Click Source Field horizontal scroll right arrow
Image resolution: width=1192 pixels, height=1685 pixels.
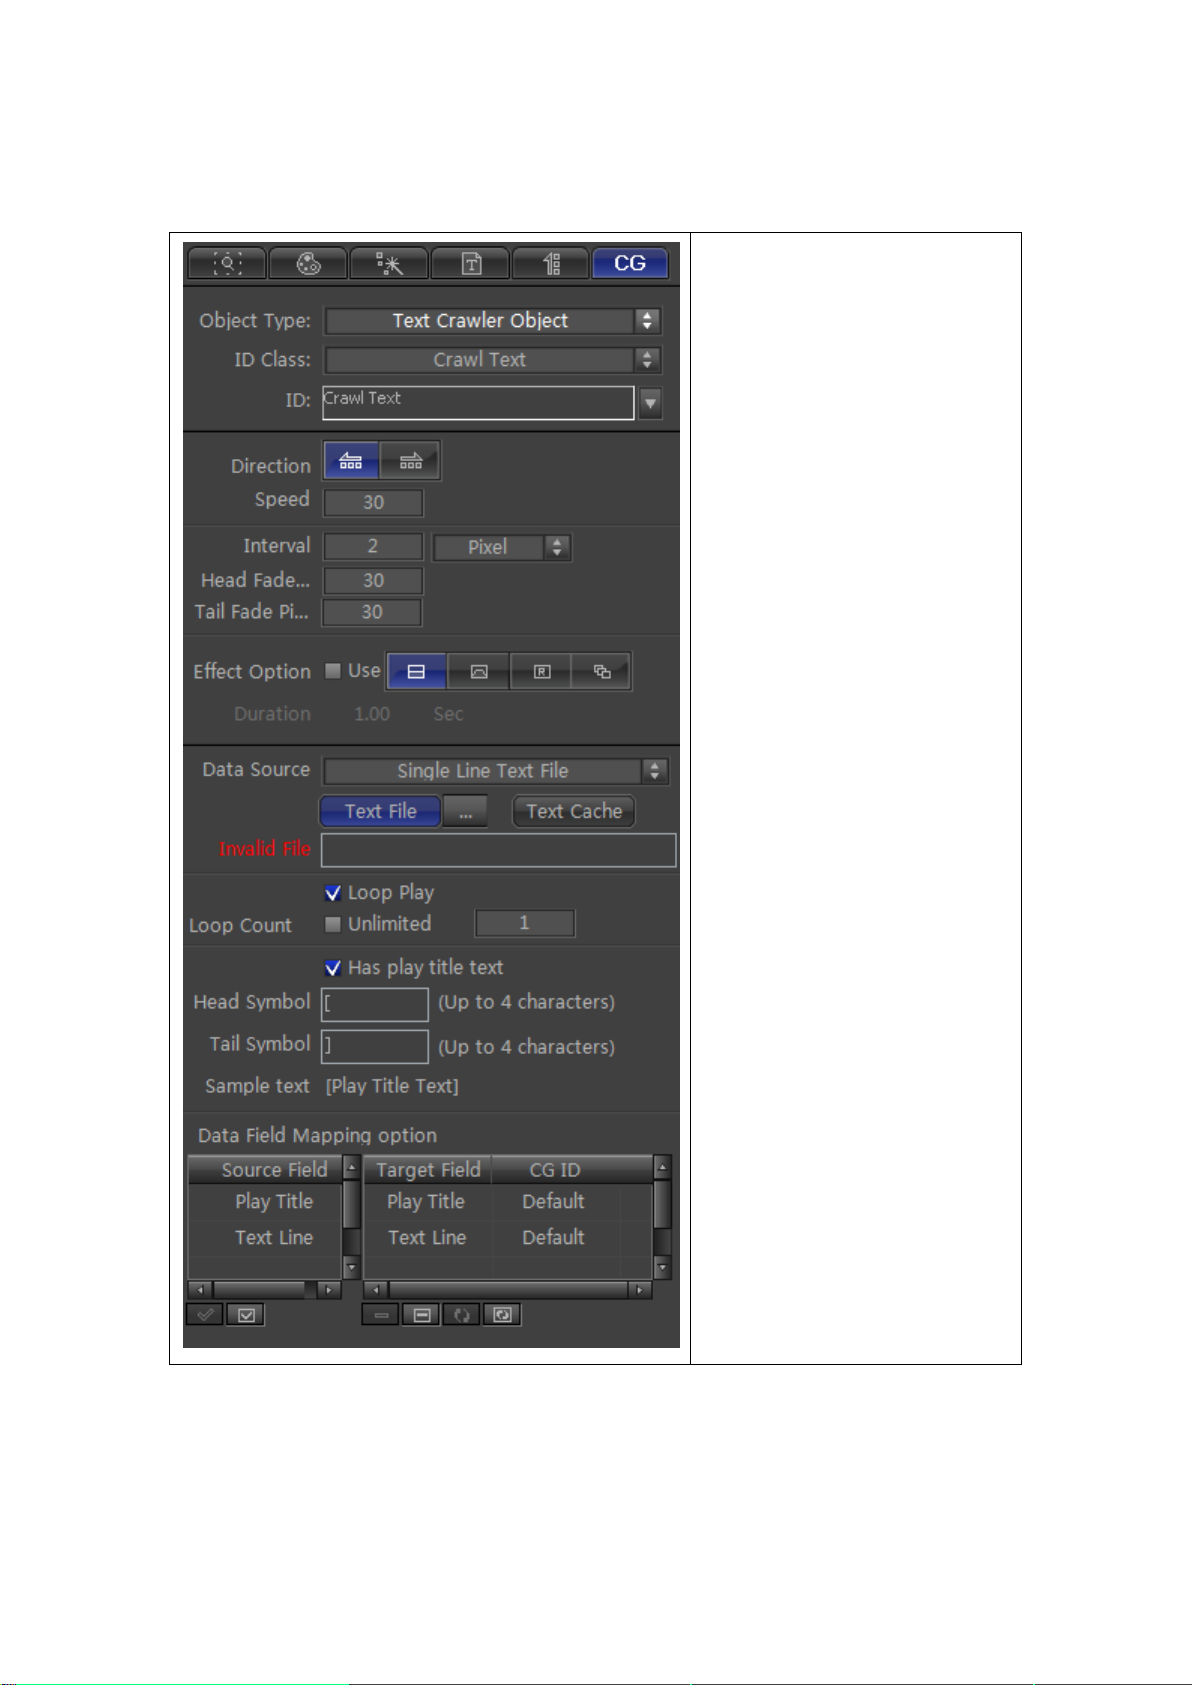[x=329, y=1290]
